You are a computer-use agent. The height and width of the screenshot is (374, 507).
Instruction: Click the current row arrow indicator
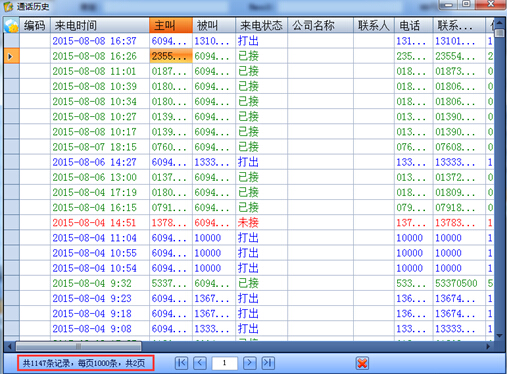point(12,56)
